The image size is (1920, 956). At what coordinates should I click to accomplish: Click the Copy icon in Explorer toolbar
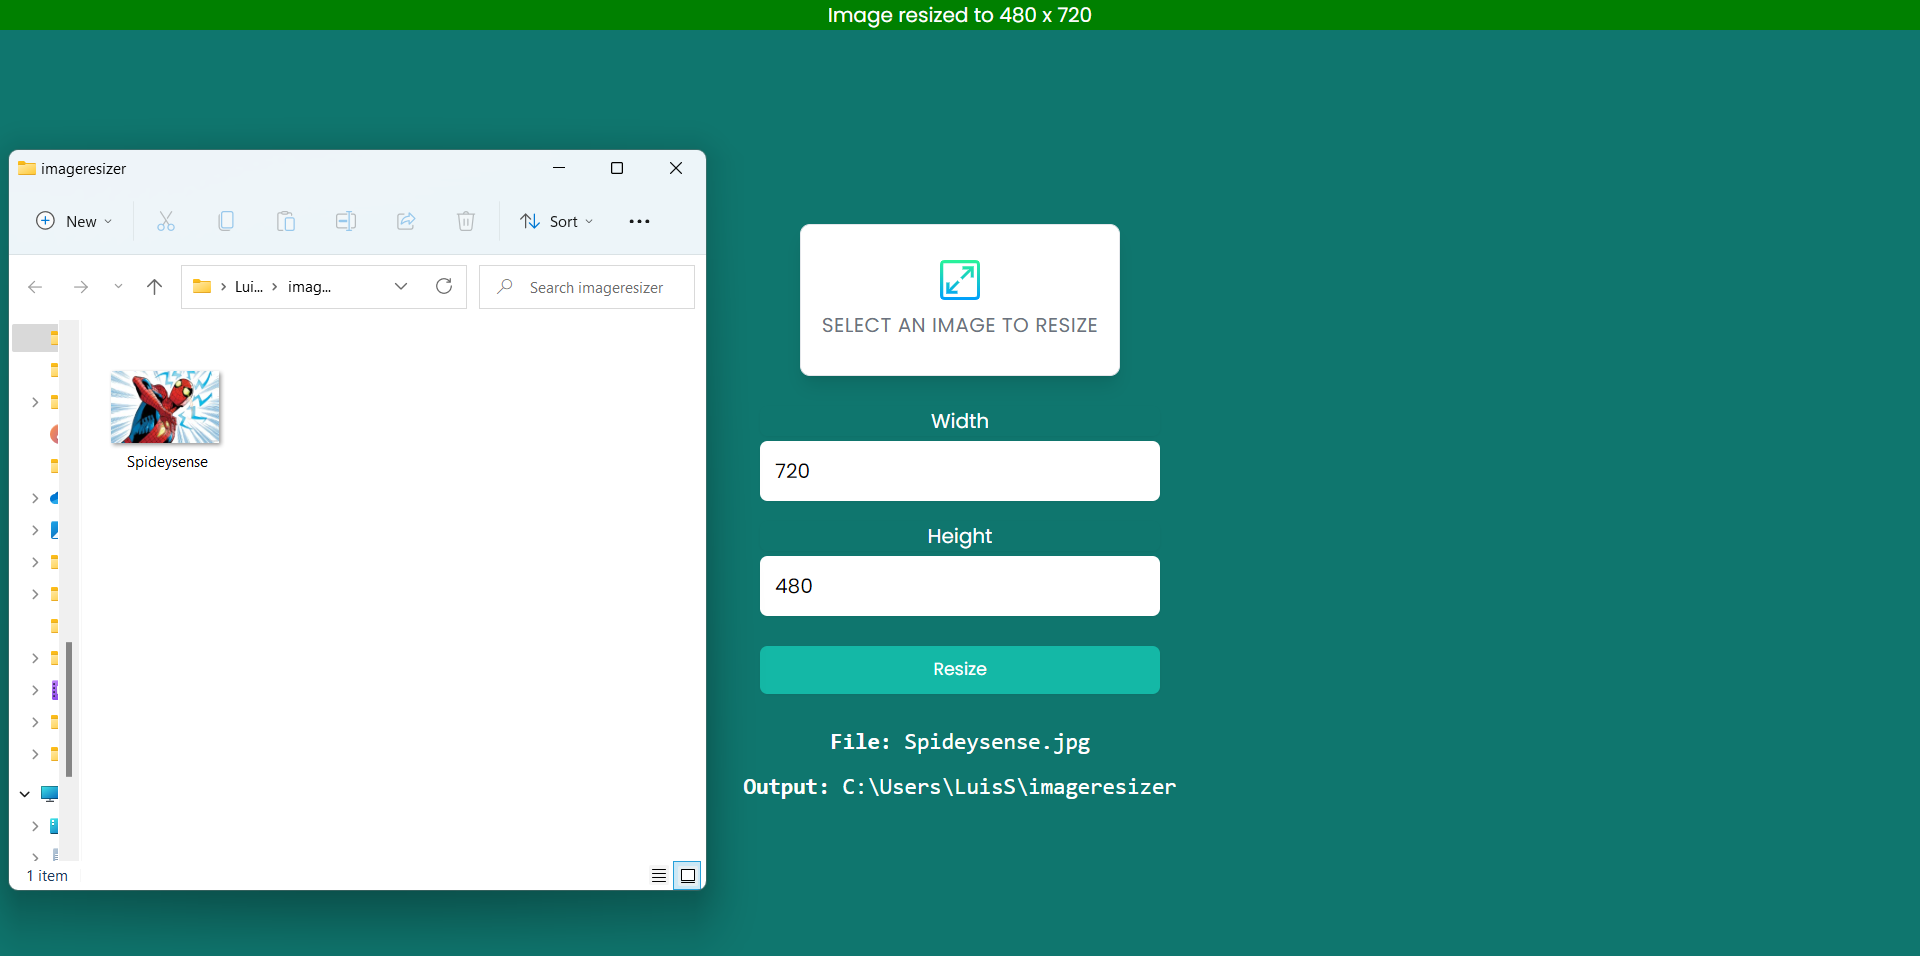(226, 221)
